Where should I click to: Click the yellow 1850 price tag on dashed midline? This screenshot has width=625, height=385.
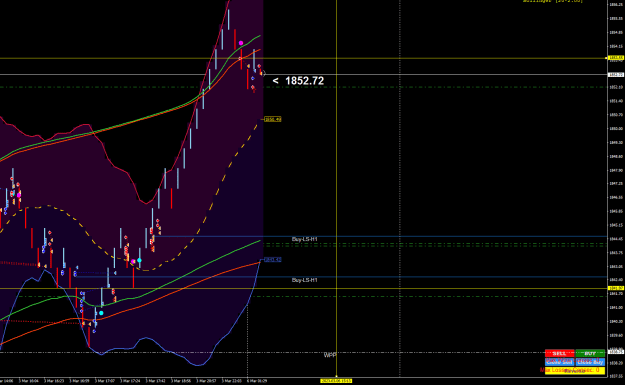point(273,119)
